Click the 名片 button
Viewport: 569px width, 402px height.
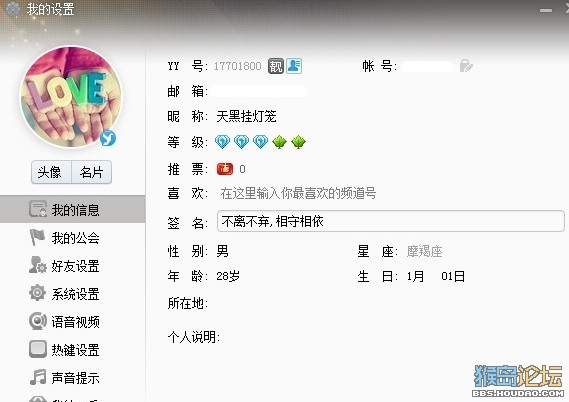pos(91,172)
